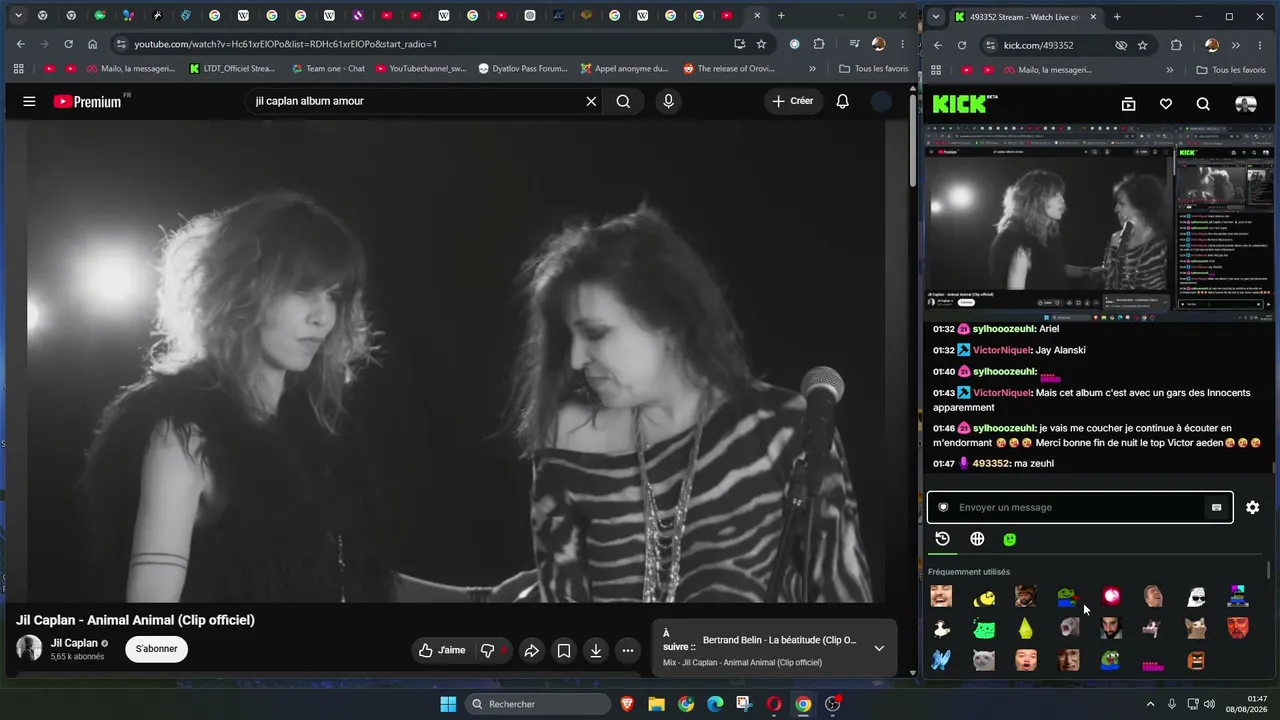Go back in the YouTube browser window
This screenshot has width=1280, height=720.
20,44
